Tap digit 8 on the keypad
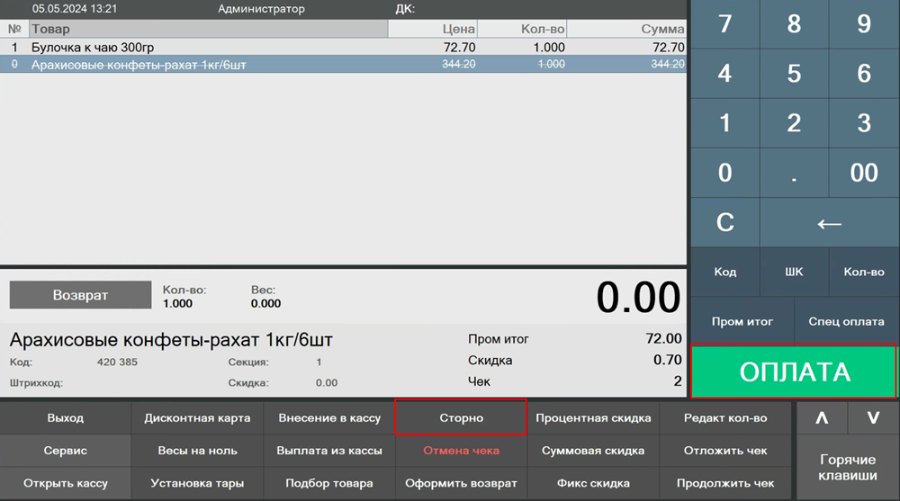 pos(794,24)
